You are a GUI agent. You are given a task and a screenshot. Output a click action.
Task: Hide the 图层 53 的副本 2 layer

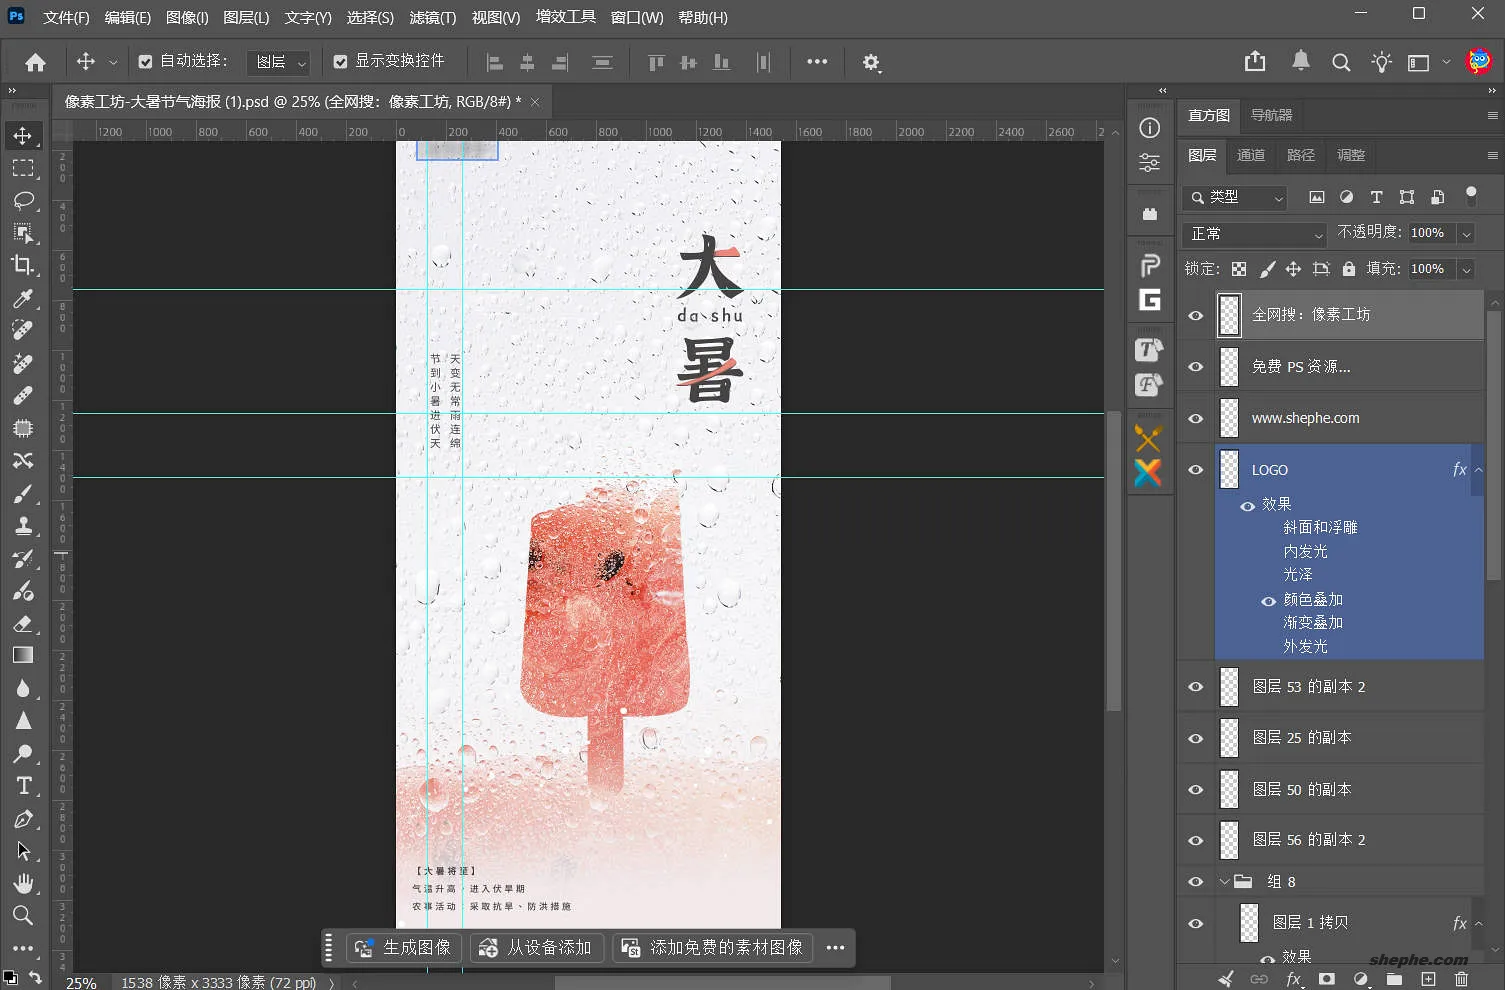point(1196,687)
